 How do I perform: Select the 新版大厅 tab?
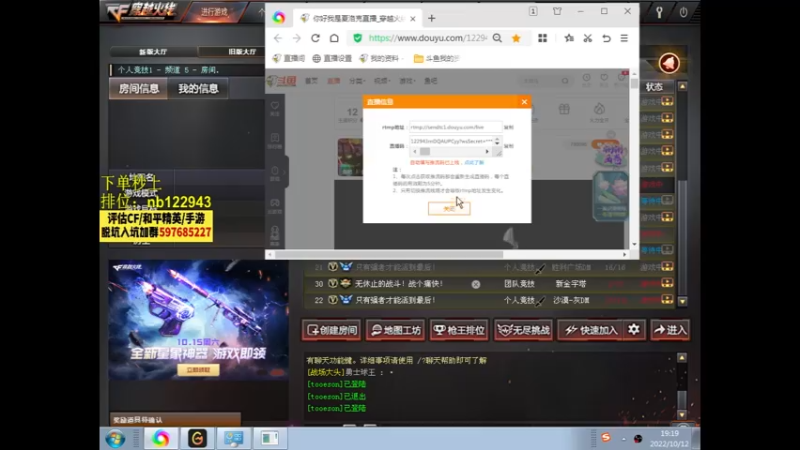pyautogui.click(x=153, y=52)
